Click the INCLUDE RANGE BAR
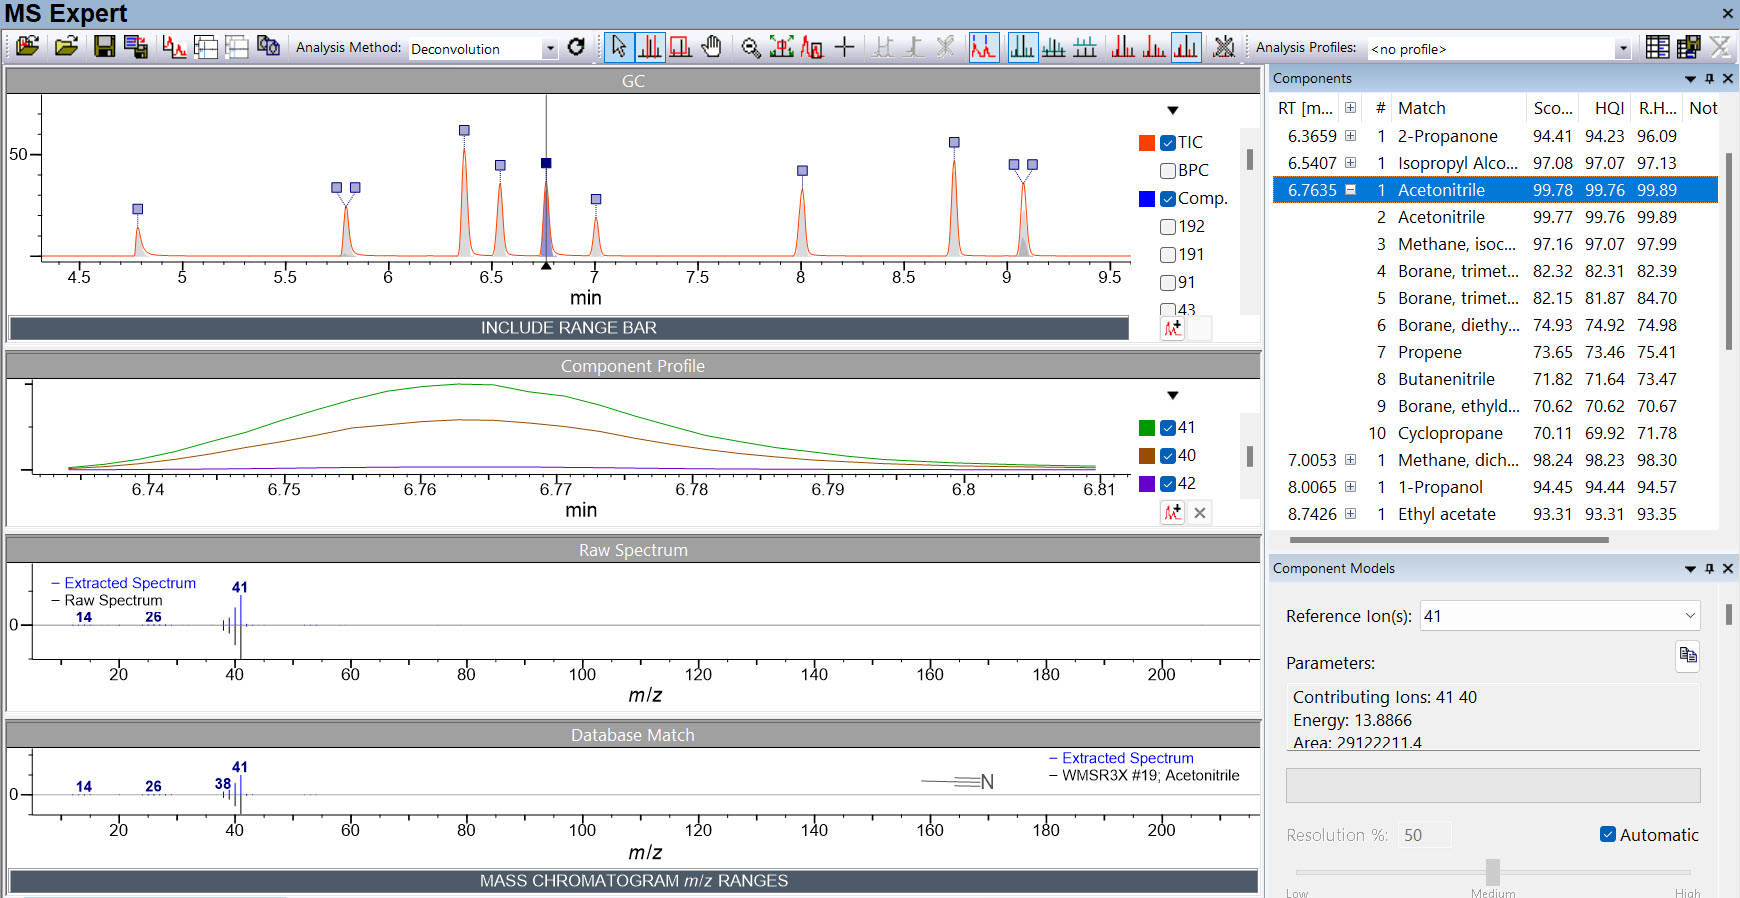This screenshot has height=898, width=1740. pyautogui.click(x=568, y=328)
